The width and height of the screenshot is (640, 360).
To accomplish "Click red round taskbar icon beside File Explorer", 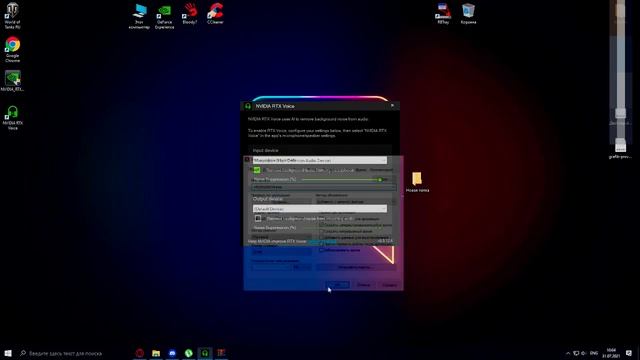I will (140, 353).
